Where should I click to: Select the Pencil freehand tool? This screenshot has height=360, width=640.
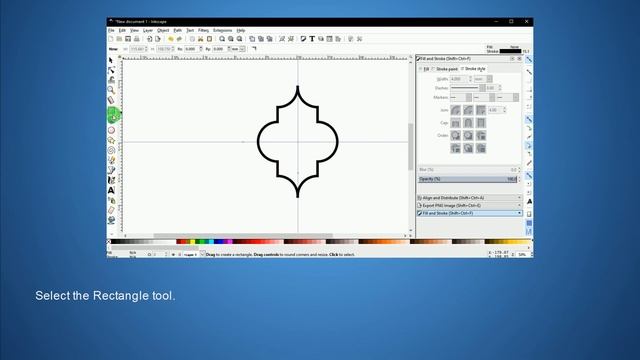coord(111,160)
